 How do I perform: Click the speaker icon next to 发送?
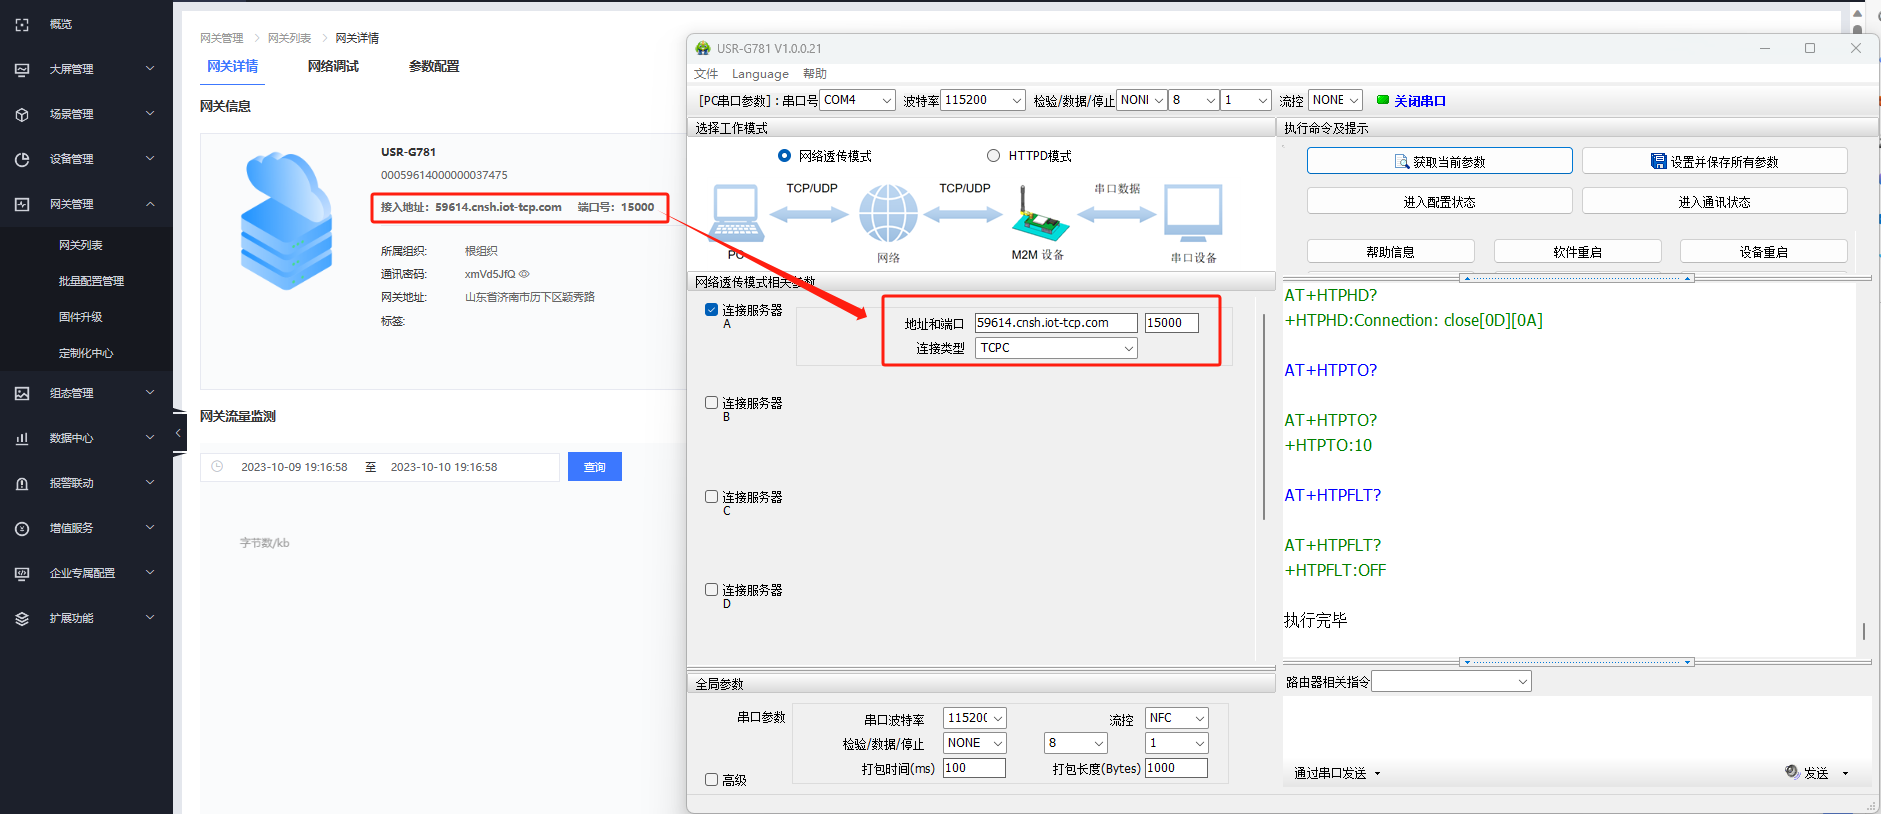pos(1791,772)
